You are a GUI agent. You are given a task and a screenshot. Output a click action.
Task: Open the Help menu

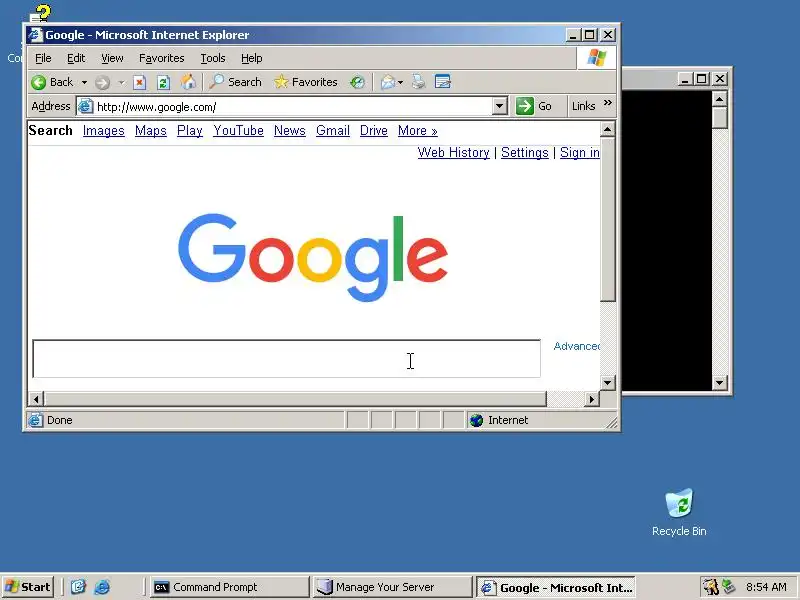click(252, 58)
